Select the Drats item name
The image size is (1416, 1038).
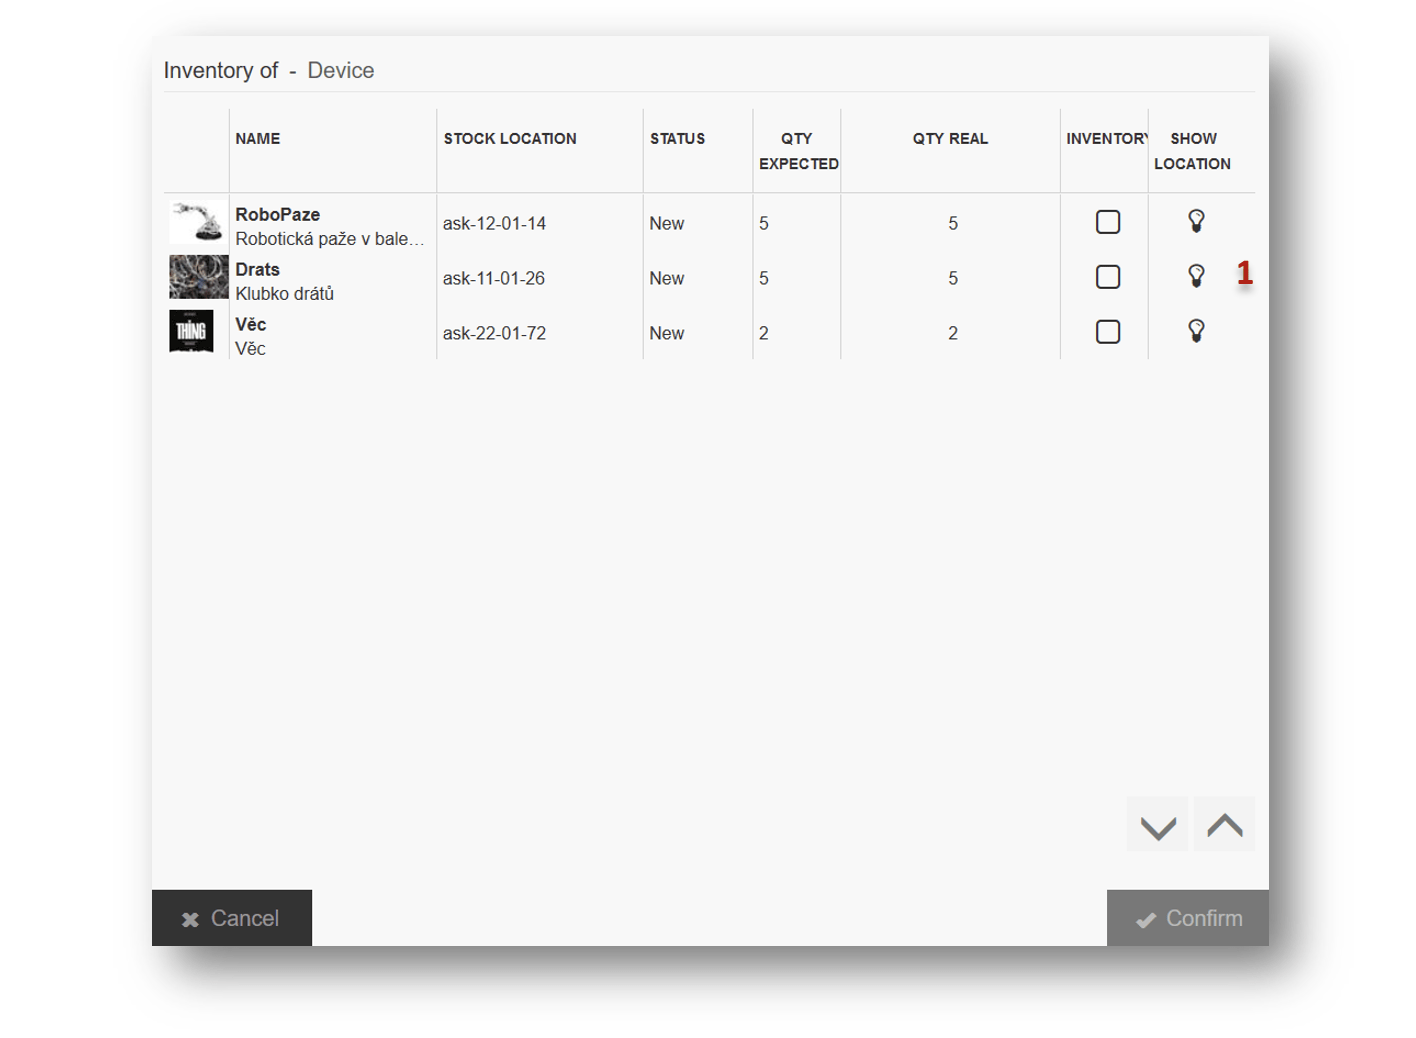point(258,270)
